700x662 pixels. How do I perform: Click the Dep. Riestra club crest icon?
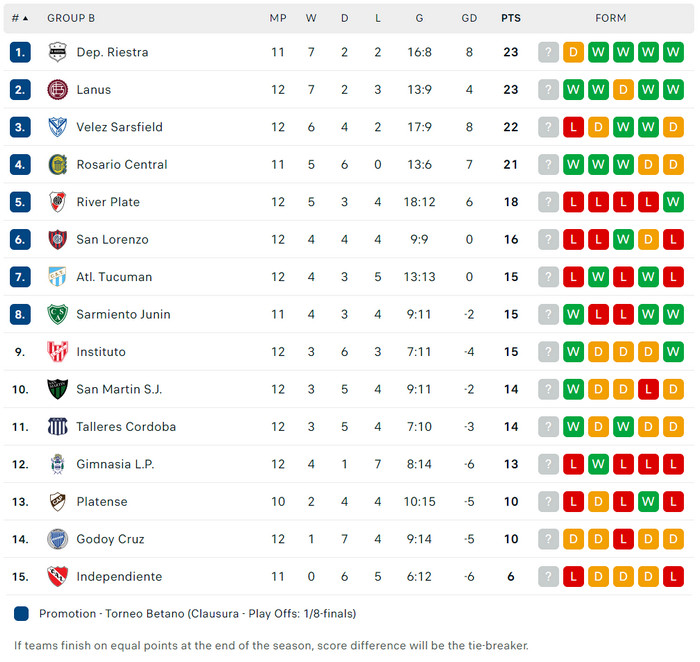(x=57, y=52)
